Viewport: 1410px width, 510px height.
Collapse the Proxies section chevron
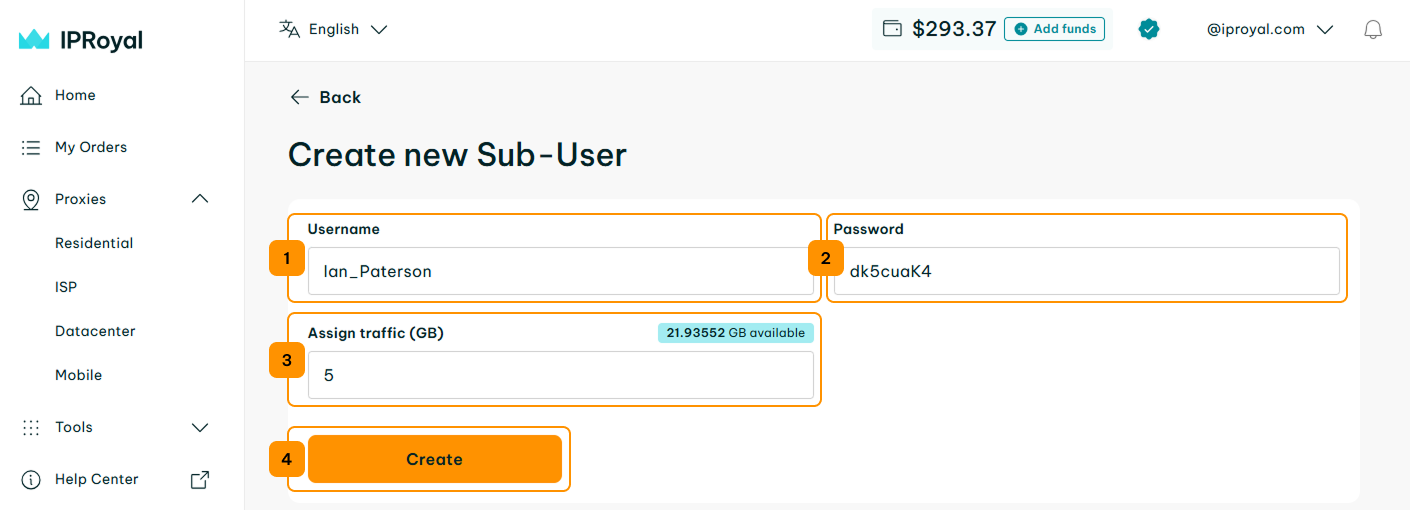[x=200, y=199]
